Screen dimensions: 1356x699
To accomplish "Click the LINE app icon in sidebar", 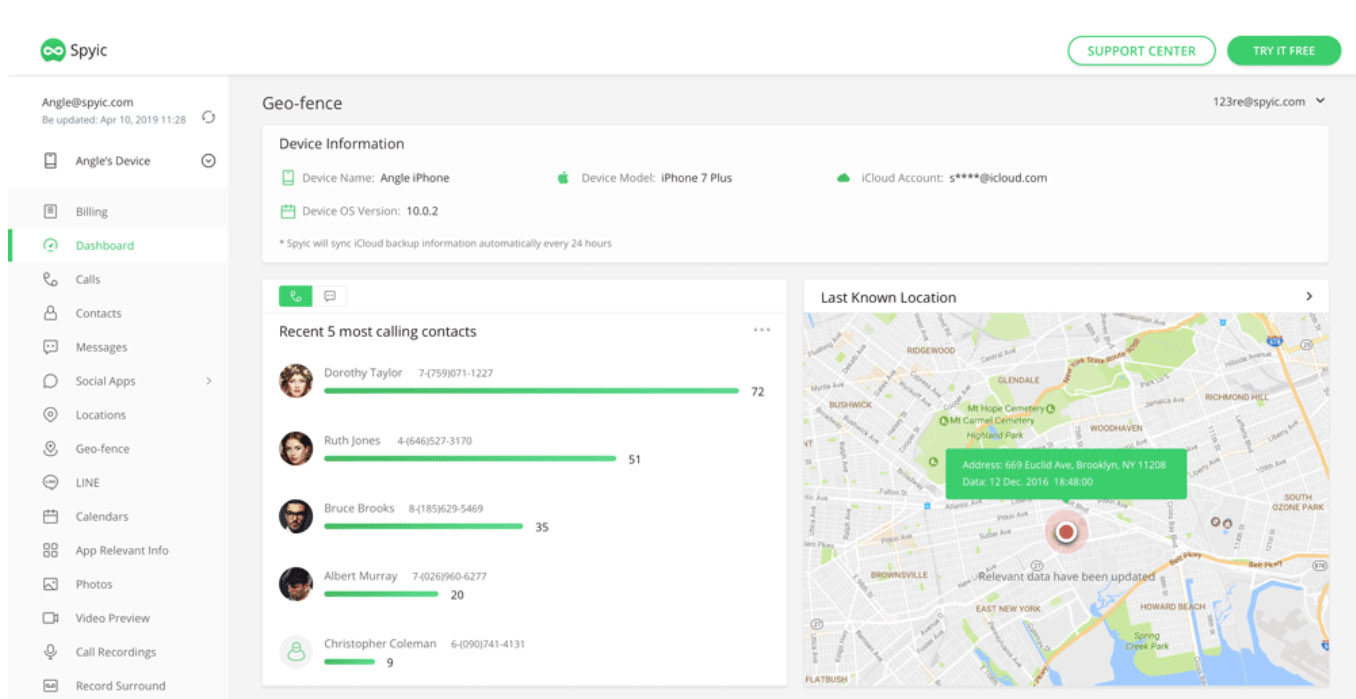I will [50, 482].
